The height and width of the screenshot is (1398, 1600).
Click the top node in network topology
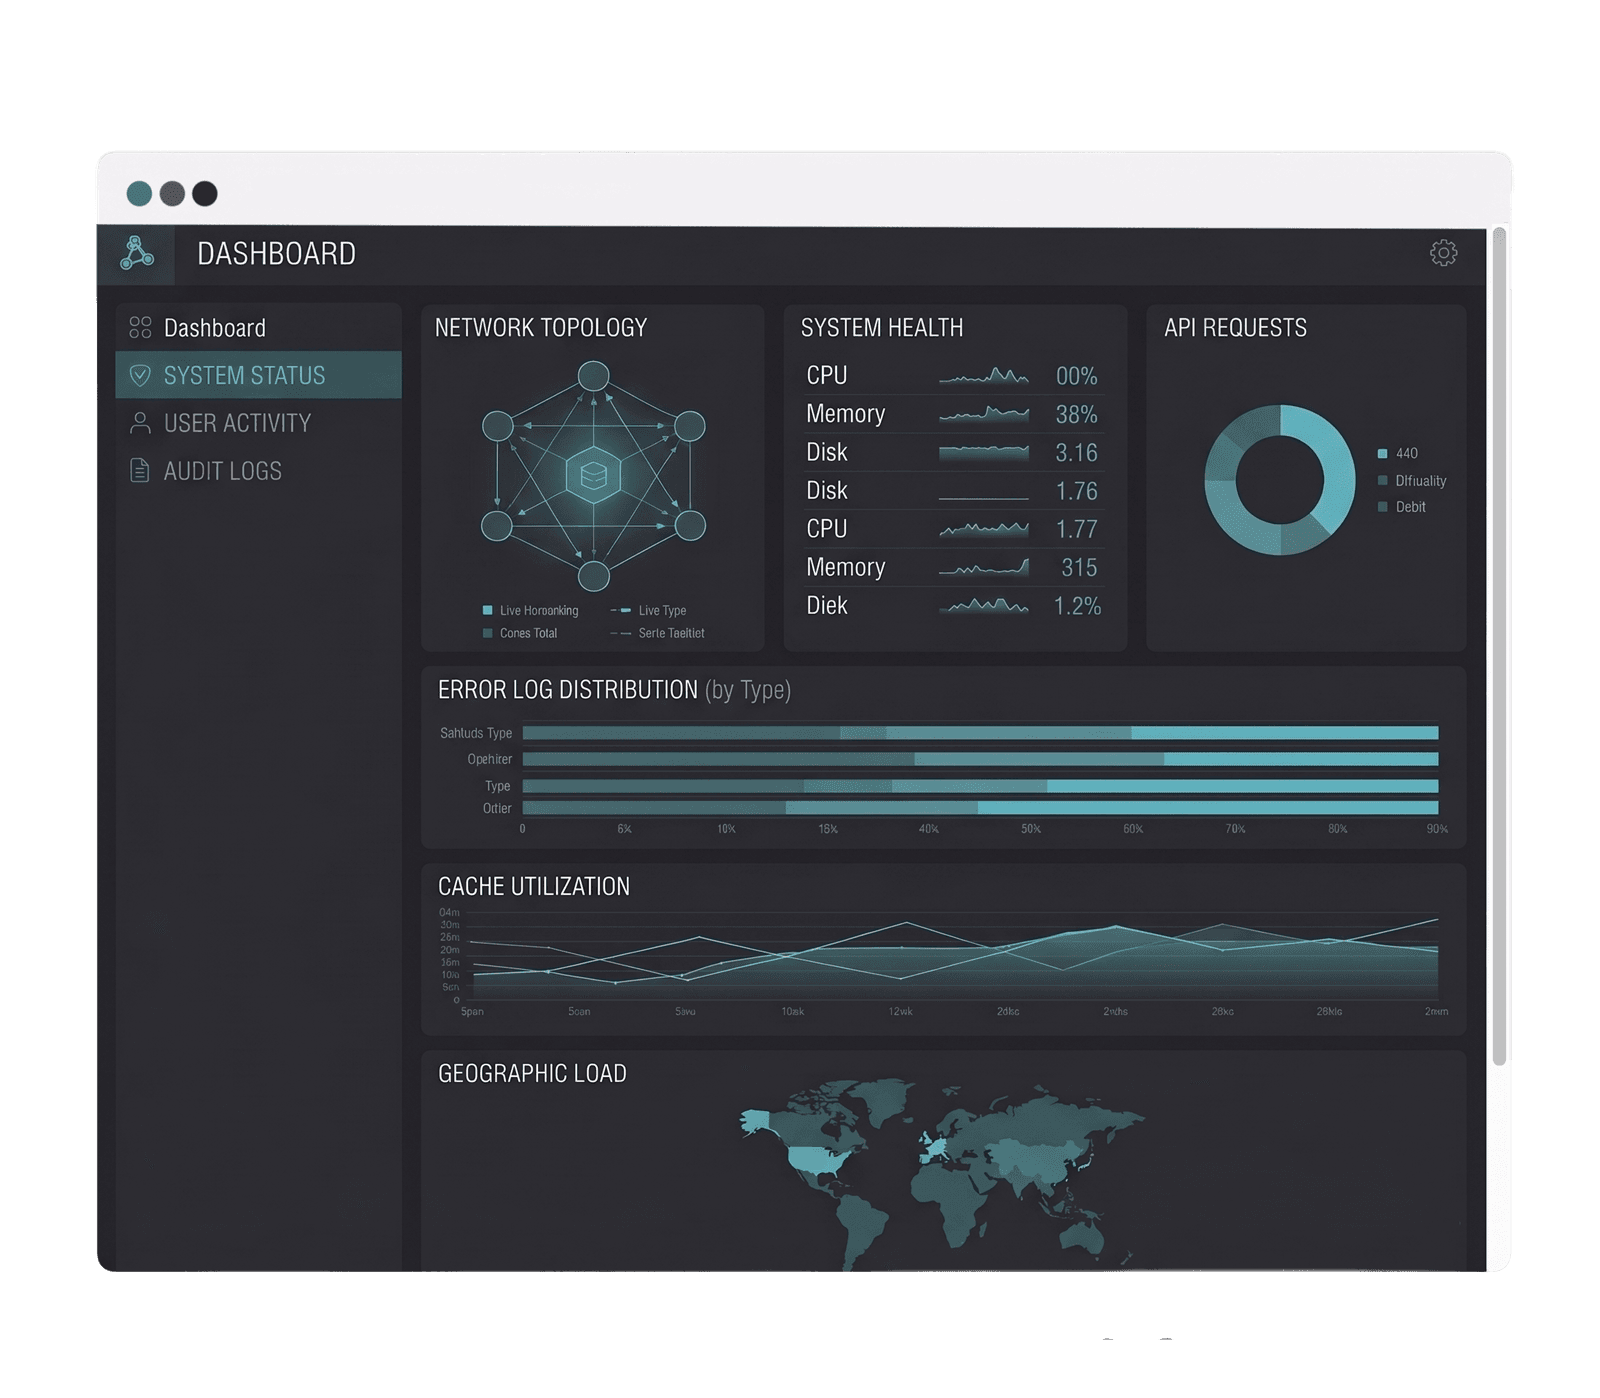tap(594, 376)
